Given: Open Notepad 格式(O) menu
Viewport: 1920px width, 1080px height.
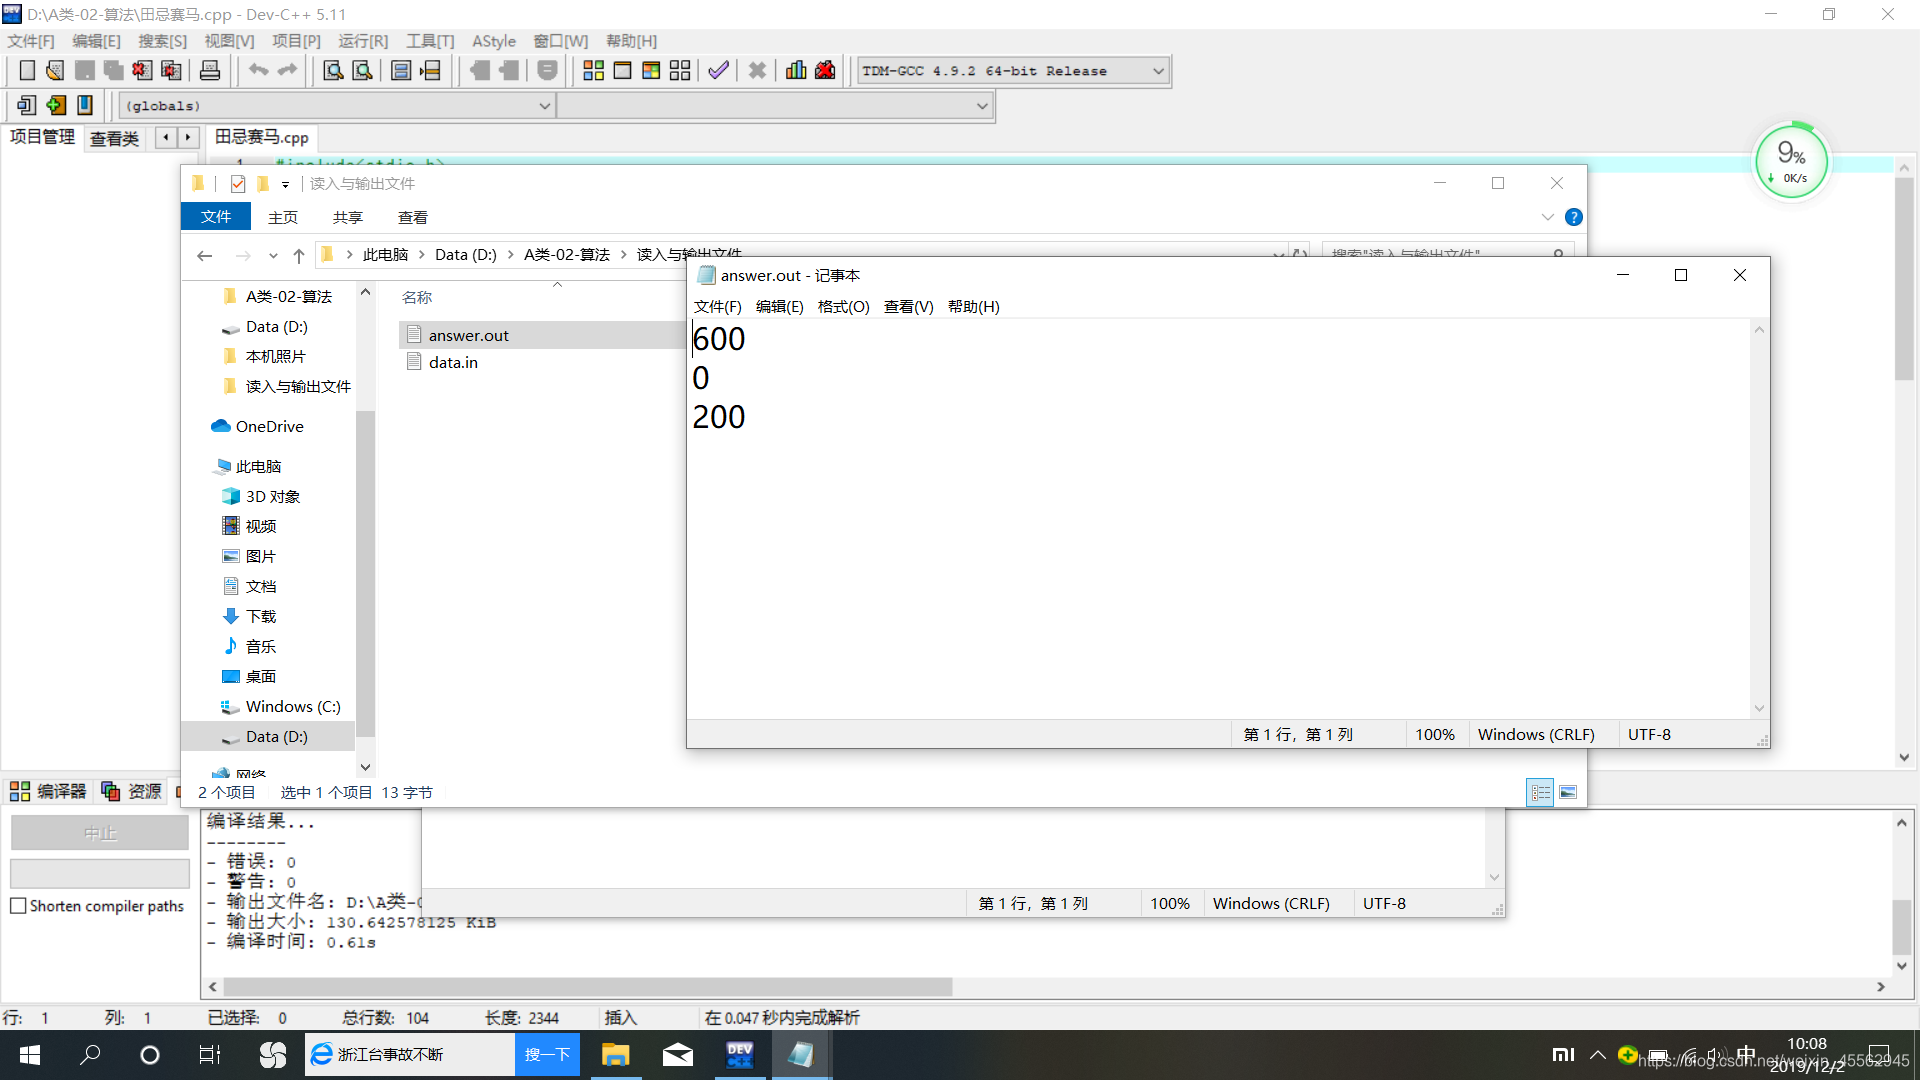Looking at the screenshot, I should click(x=843, y=307).
